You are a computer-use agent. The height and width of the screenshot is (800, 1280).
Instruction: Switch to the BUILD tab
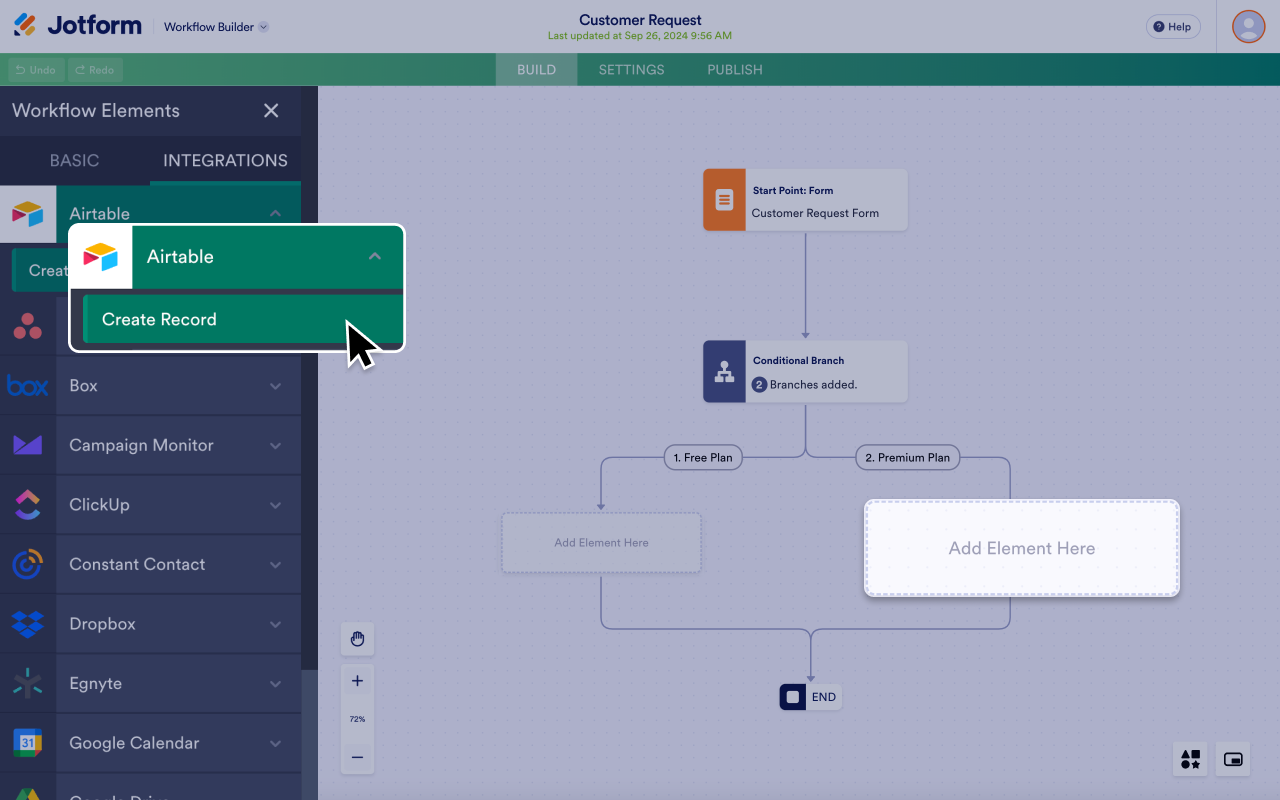tap(536, 70)
